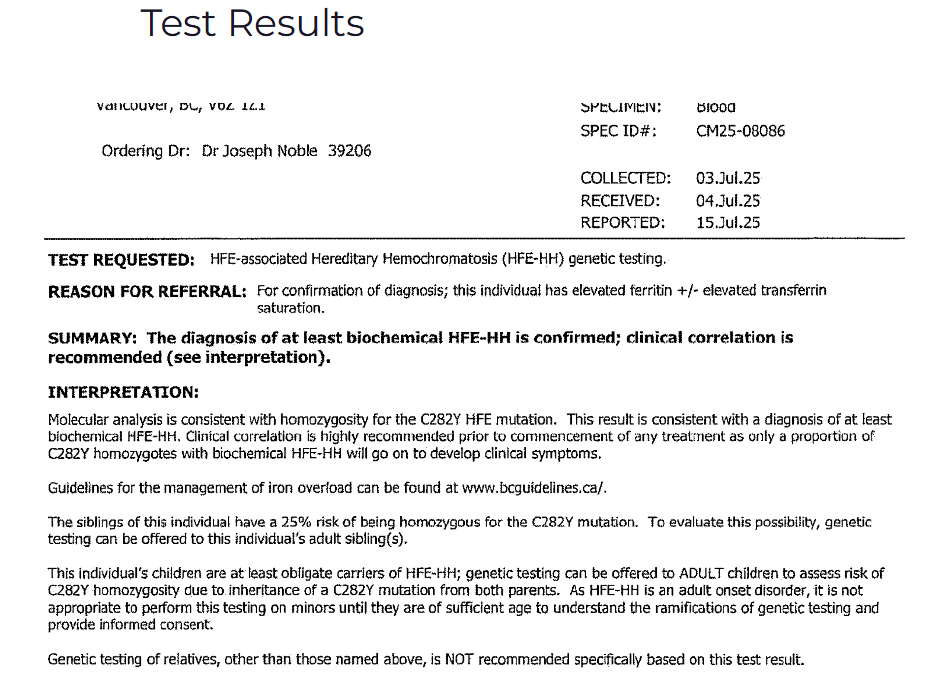Click the collected date 03.Jul.25
This screenshot has height=680, width=933.
point(728,178)
